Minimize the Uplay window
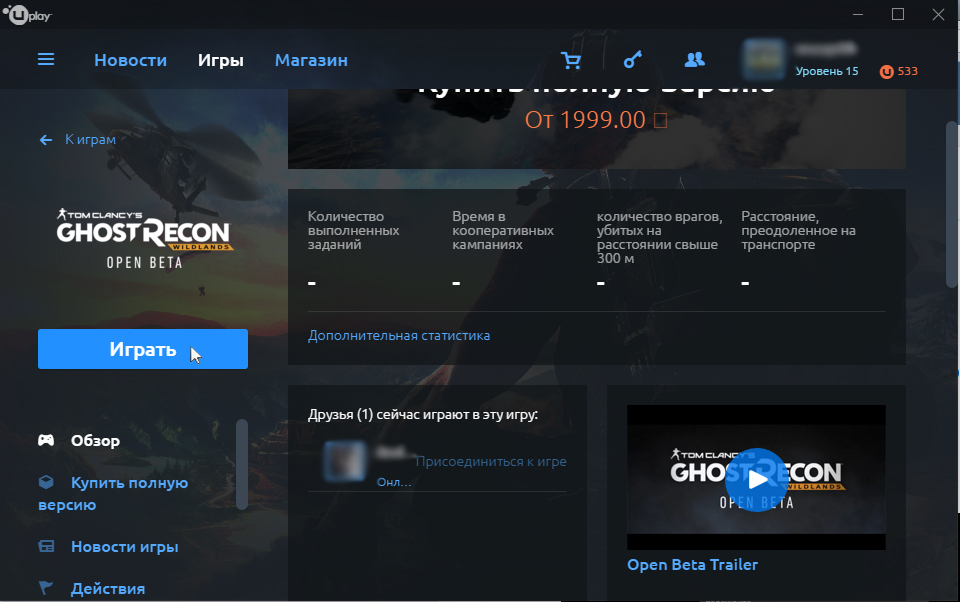Screen dimensions: 960x602 858,14
